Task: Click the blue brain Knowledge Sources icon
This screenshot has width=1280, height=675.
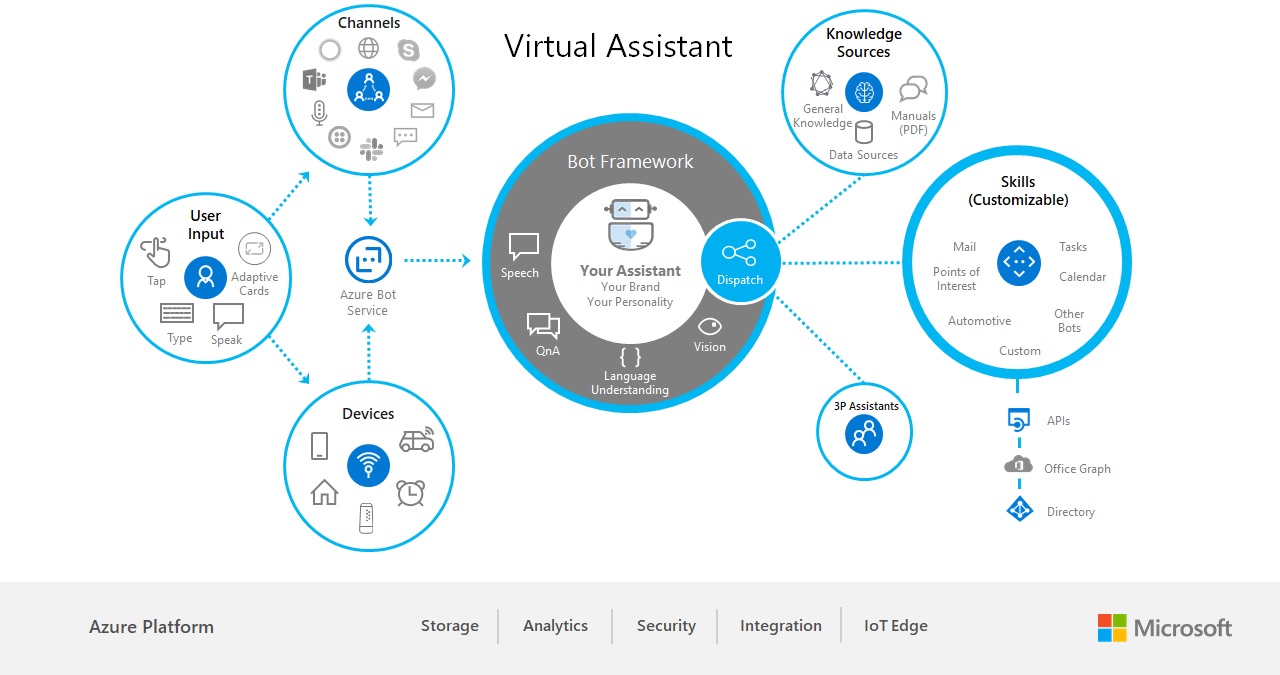Action: click(864, 92)
